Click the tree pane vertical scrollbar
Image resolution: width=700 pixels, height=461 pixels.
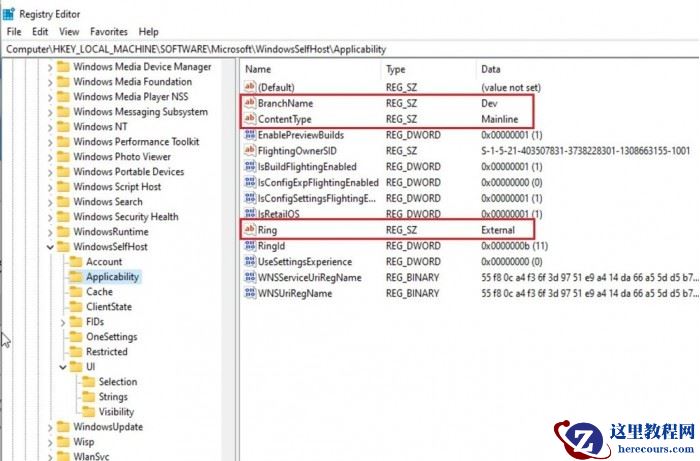[229, 259]
